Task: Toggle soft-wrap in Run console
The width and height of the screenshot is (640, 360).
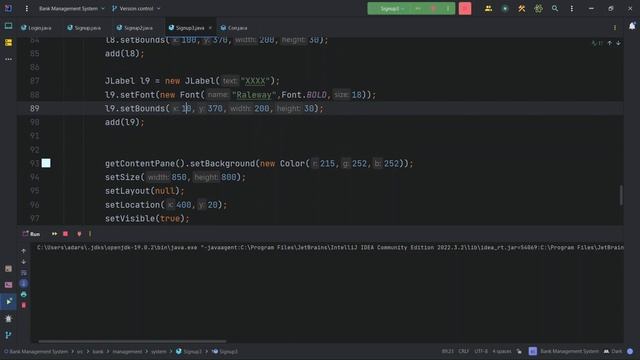Action: point(24,273)
